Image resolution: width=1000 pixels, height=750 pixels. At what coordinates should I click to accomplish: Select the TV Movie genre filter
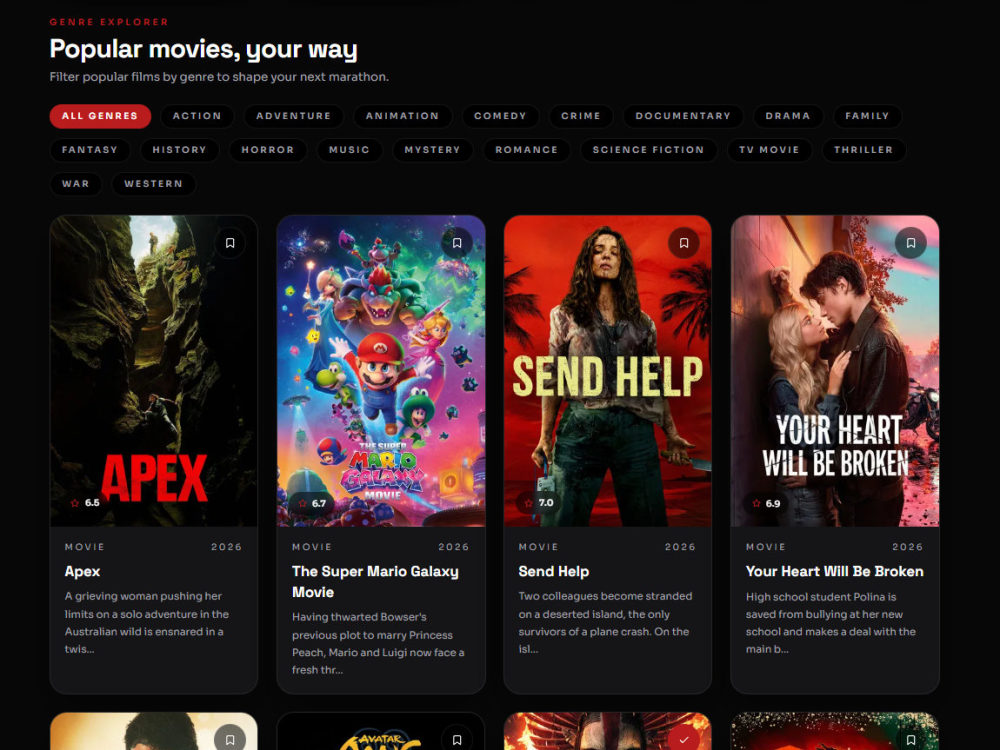coord(769,150)
